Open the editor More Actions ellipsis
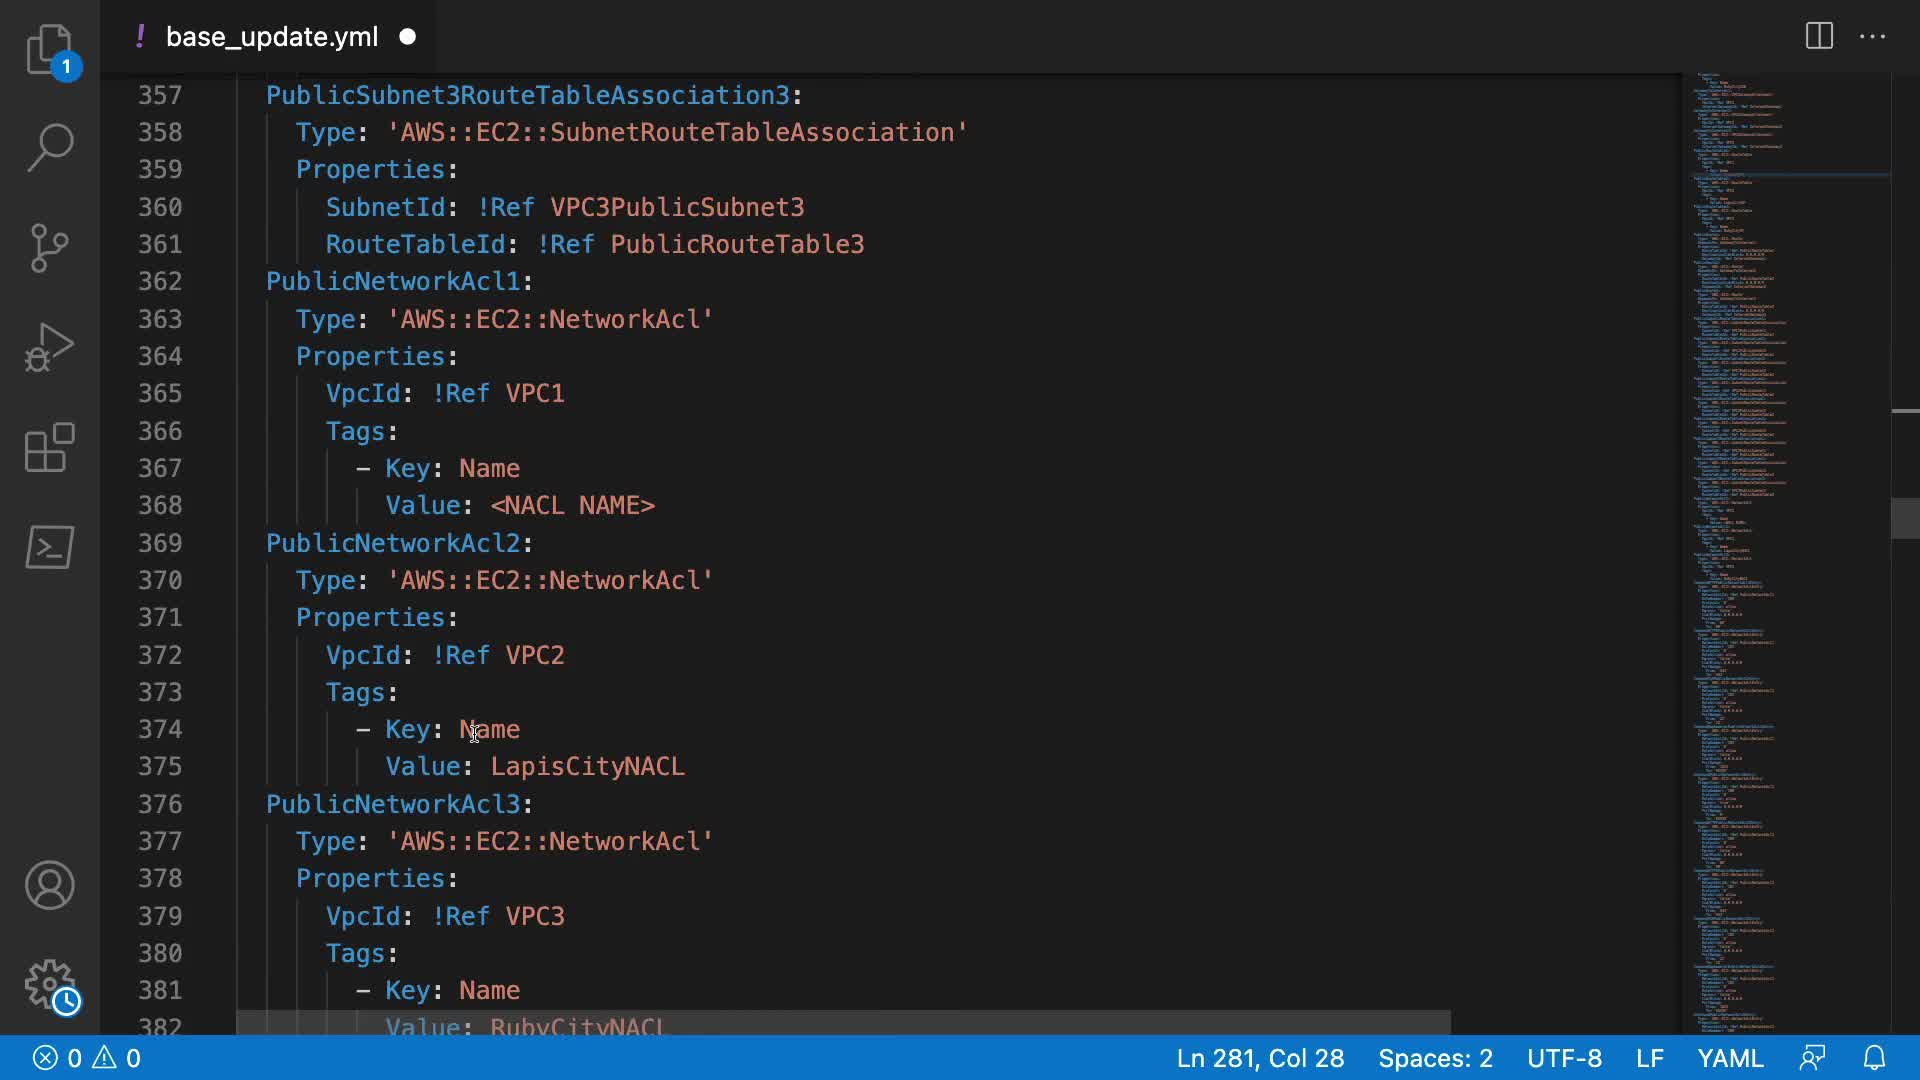Screen dimensions: 1920x1080 point(1872,37)
